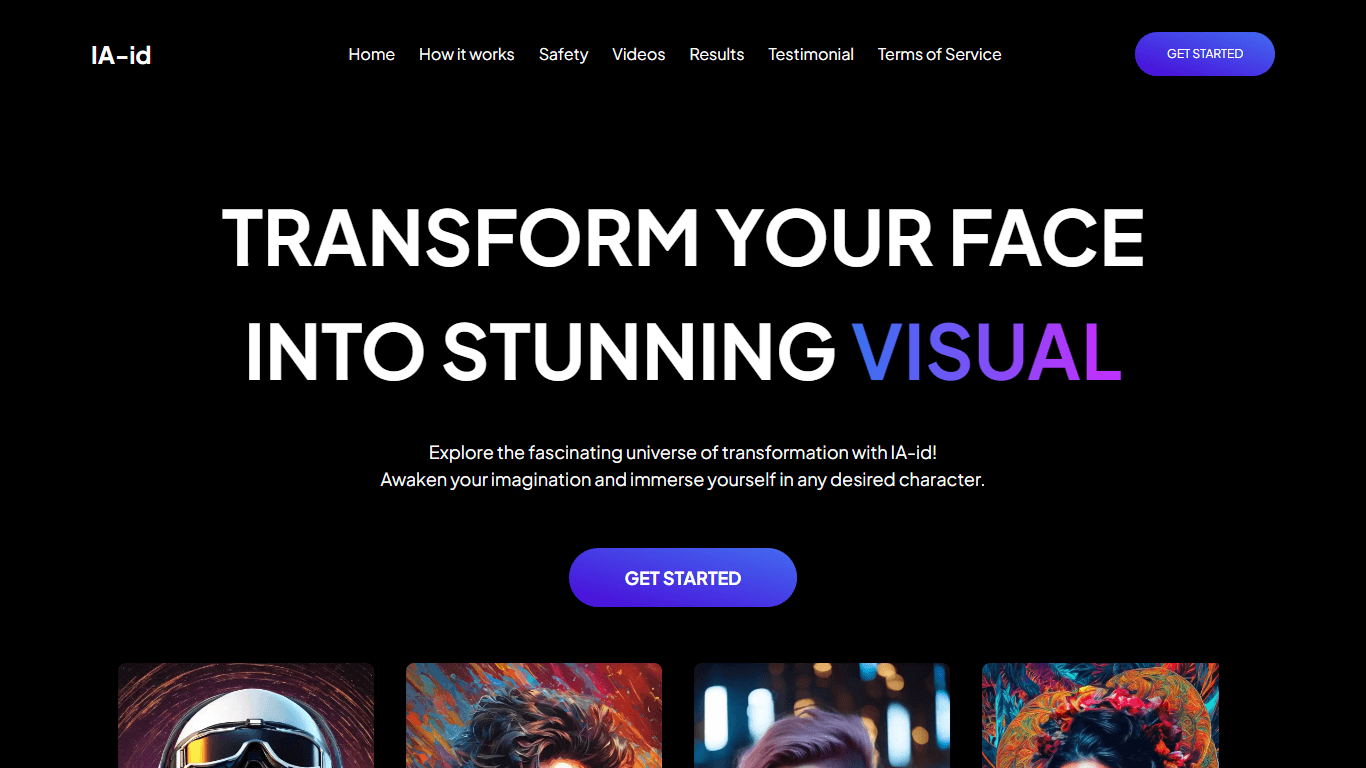Screen dimensions: 1366x768
Task: Click the word FACE in the headline
Action: (1046, 238)
